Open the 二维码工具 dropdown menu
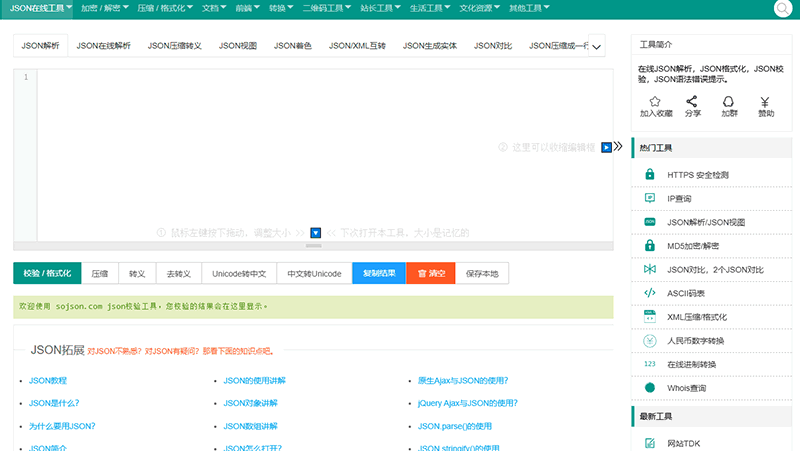The image size is (800, 451). pyautogui.click(x=327, y=8)
